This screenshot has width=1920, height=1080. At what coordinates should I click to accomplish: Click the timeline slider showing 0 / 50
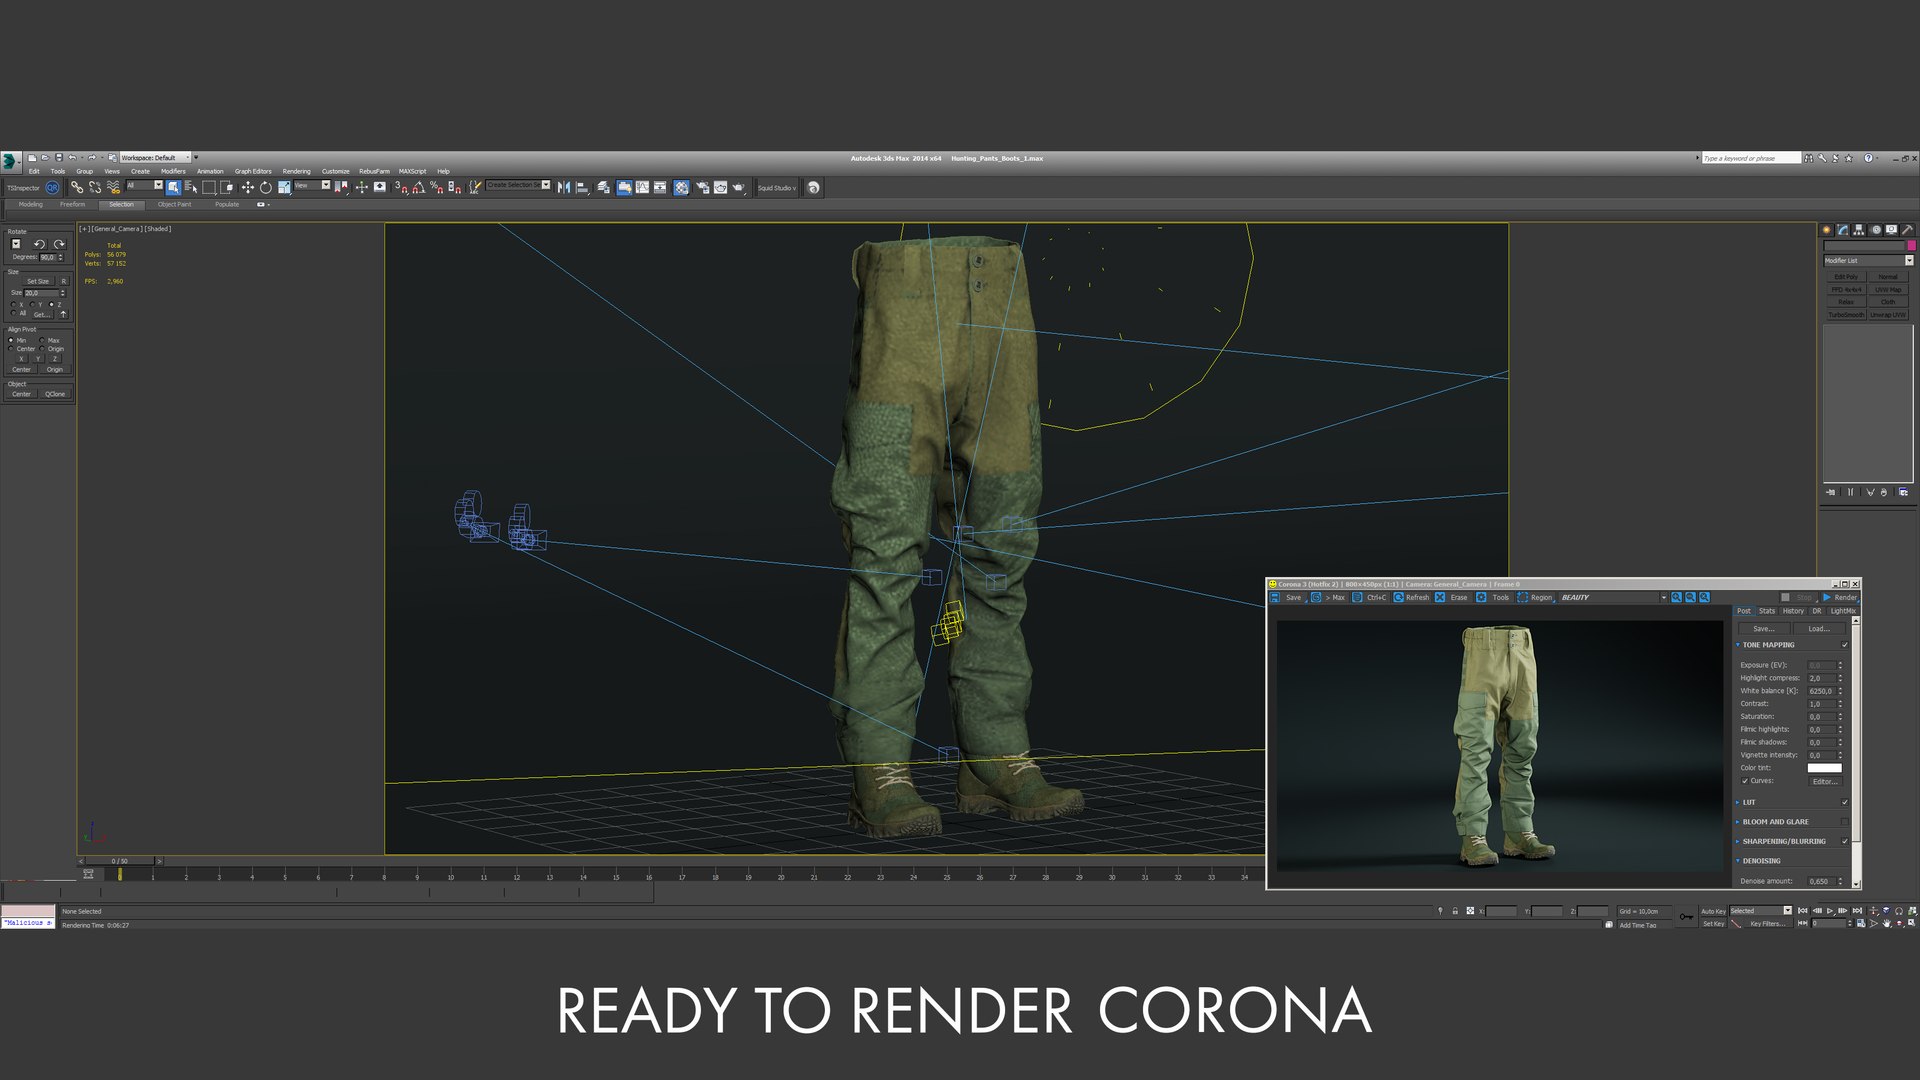[119, 860]
